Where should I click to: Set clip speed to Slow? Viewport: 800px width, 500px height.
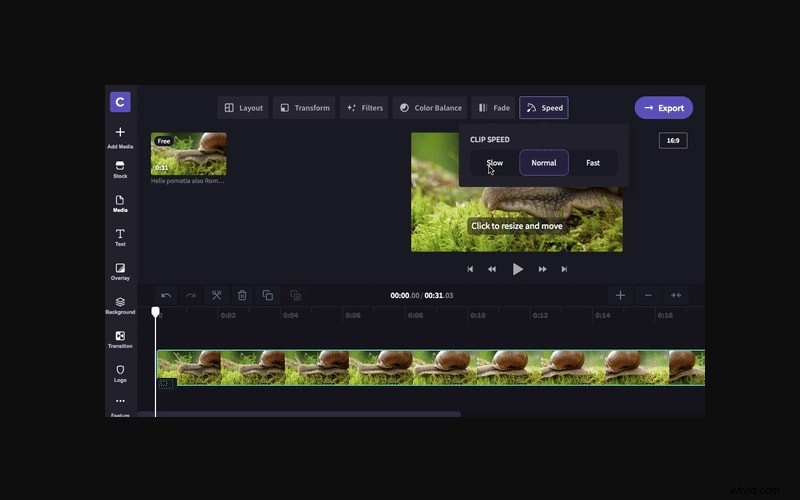(x=494, y=163)
